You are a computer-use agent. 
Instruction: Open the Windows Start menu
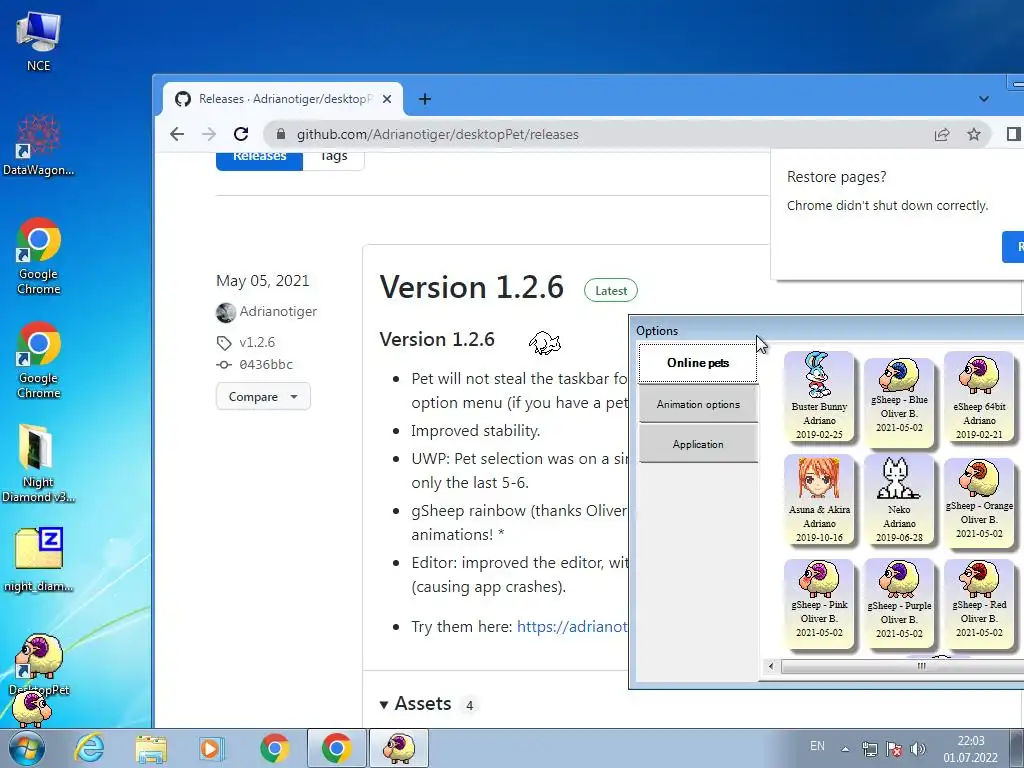27,748
